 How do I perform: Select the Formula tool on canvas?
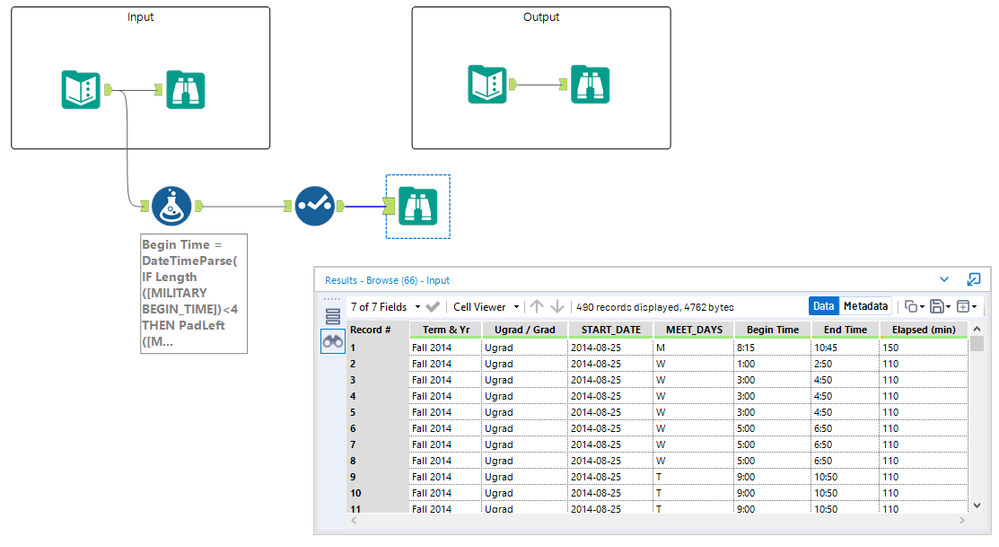click(171, 206)
